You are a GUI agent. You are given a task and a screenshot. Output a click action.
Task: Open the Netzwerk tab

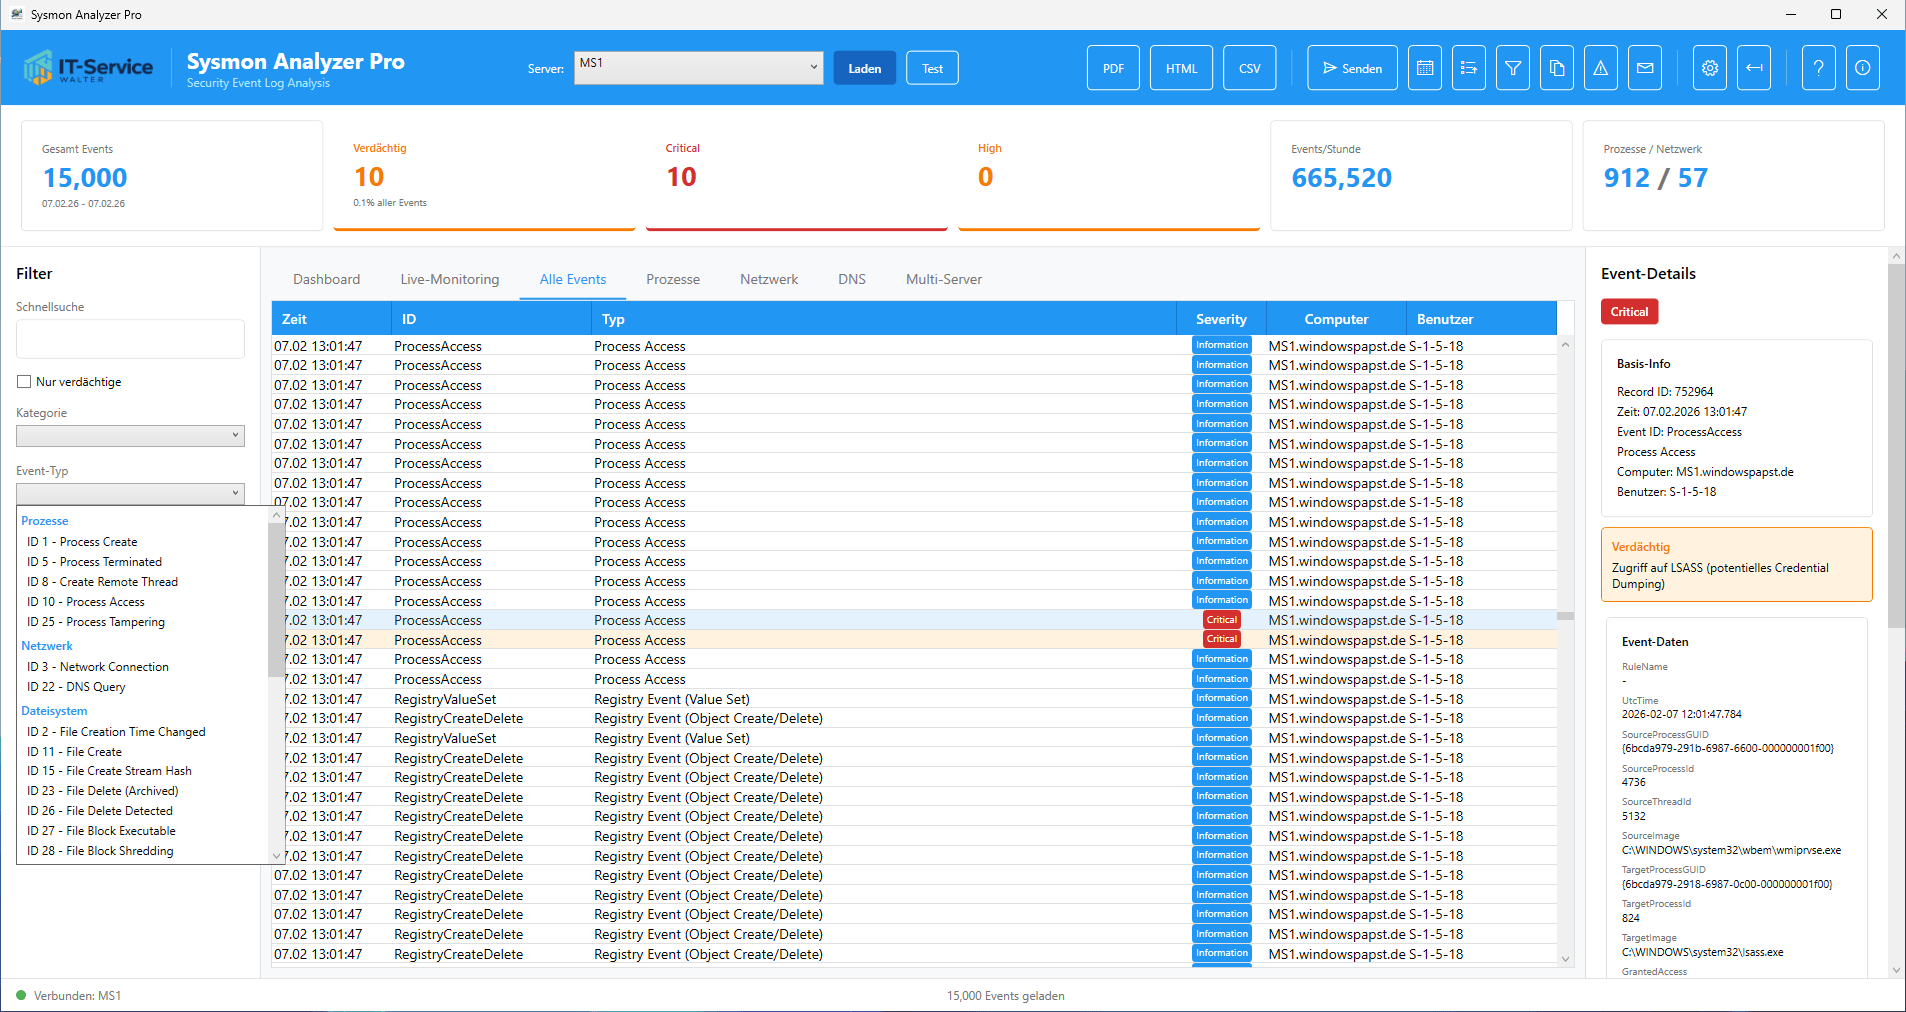click(x=769, y=279)
